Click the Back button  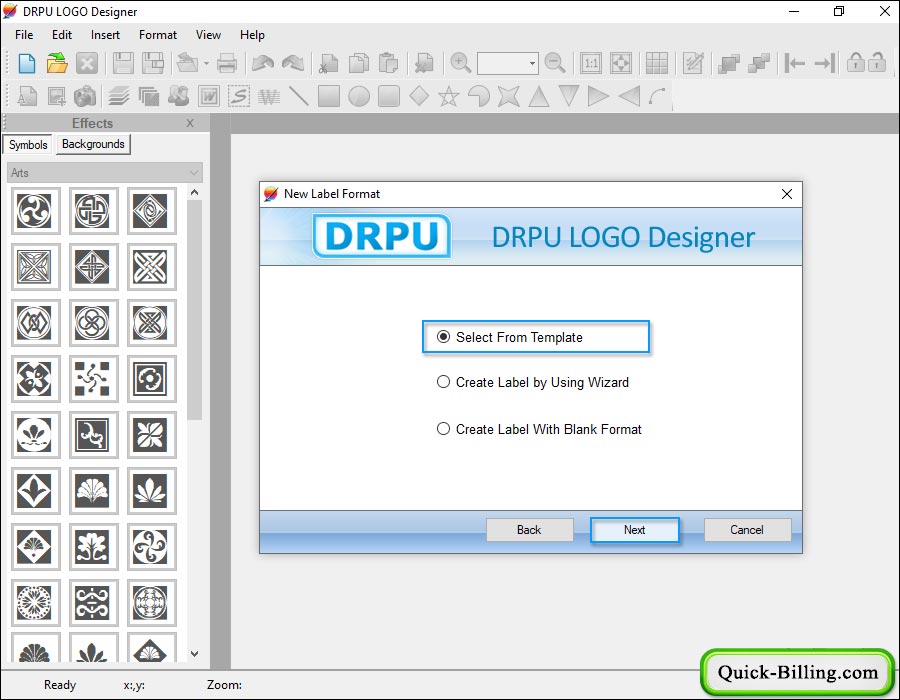point(529,530)
